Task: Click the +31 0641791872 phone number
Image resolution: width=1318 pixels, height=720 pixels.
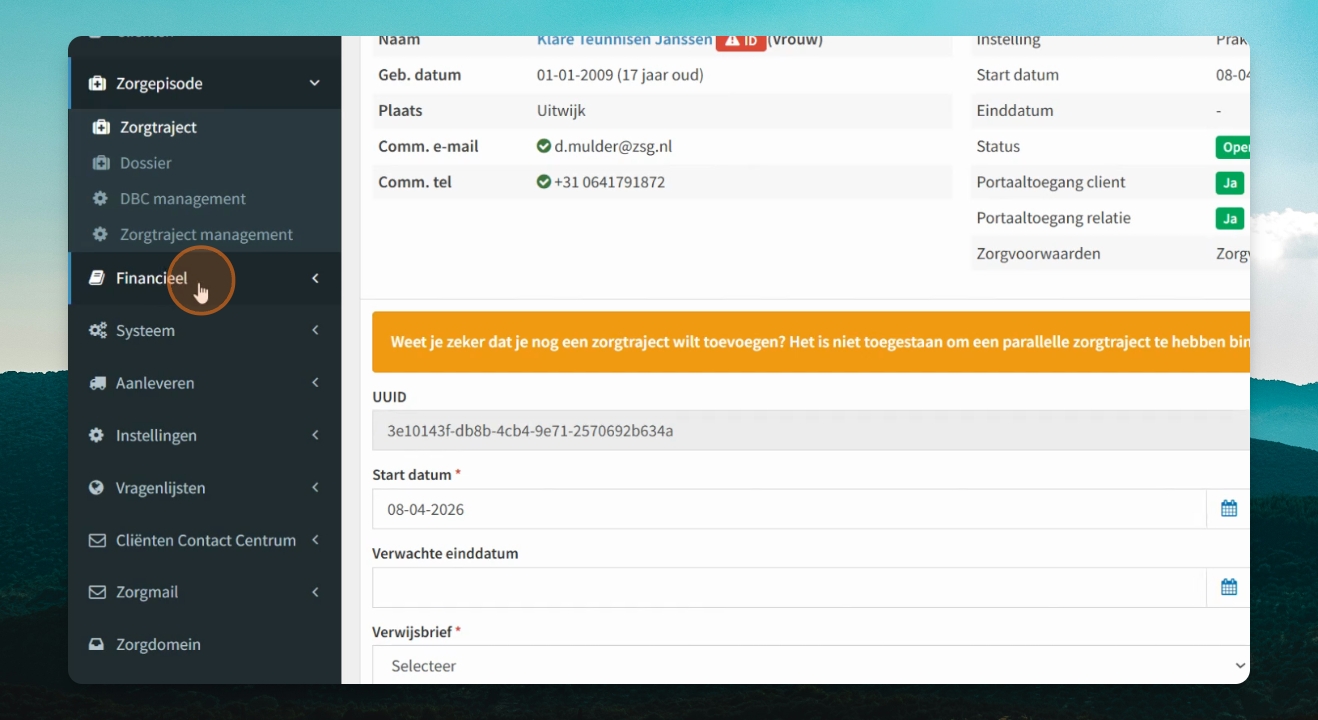Action: pos(610,182)
